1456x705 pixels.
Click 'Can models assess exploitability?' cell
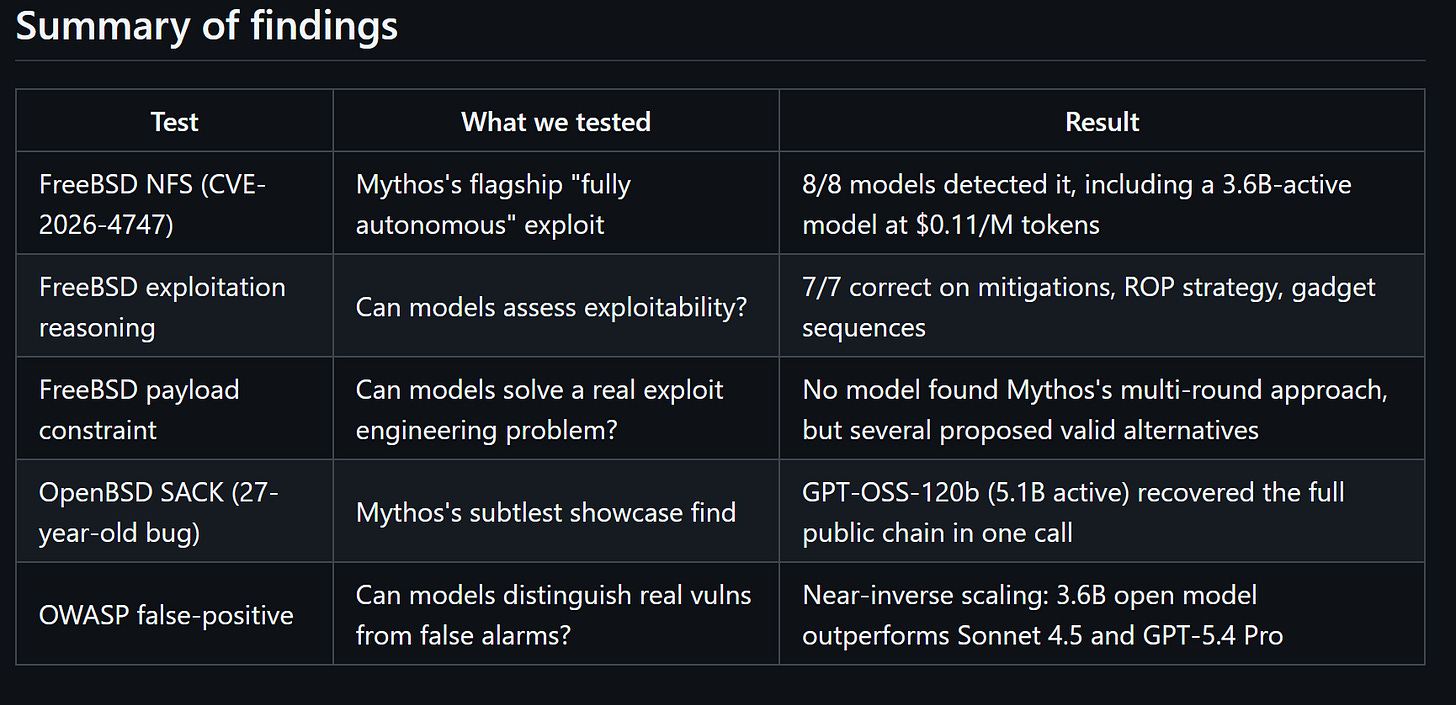tap(551, 307)
